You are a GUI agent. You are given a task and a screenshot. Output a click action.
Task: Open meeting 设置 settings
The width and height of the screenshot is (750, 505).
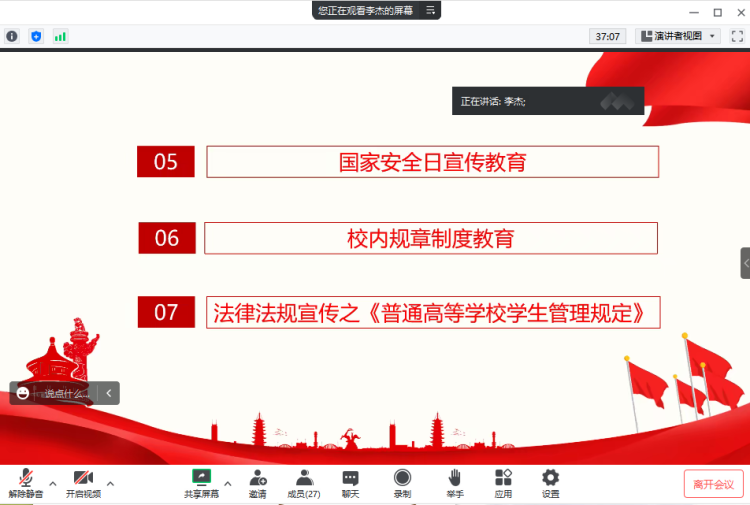click(x=551, y=483)
